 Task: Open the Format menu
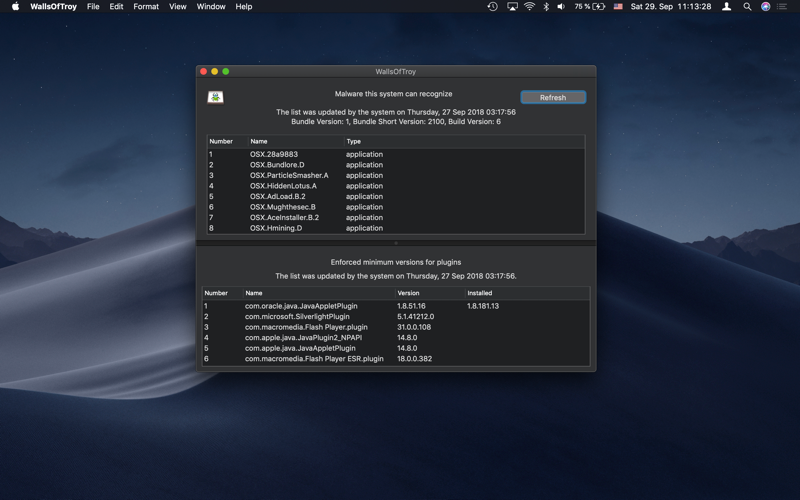146,7
